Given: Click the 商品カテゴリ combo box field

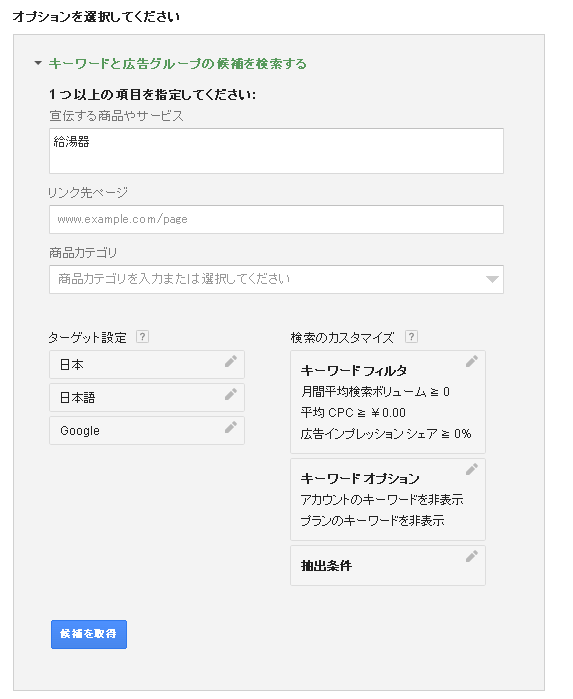Looking at the screenshot, I should [276, 280].
